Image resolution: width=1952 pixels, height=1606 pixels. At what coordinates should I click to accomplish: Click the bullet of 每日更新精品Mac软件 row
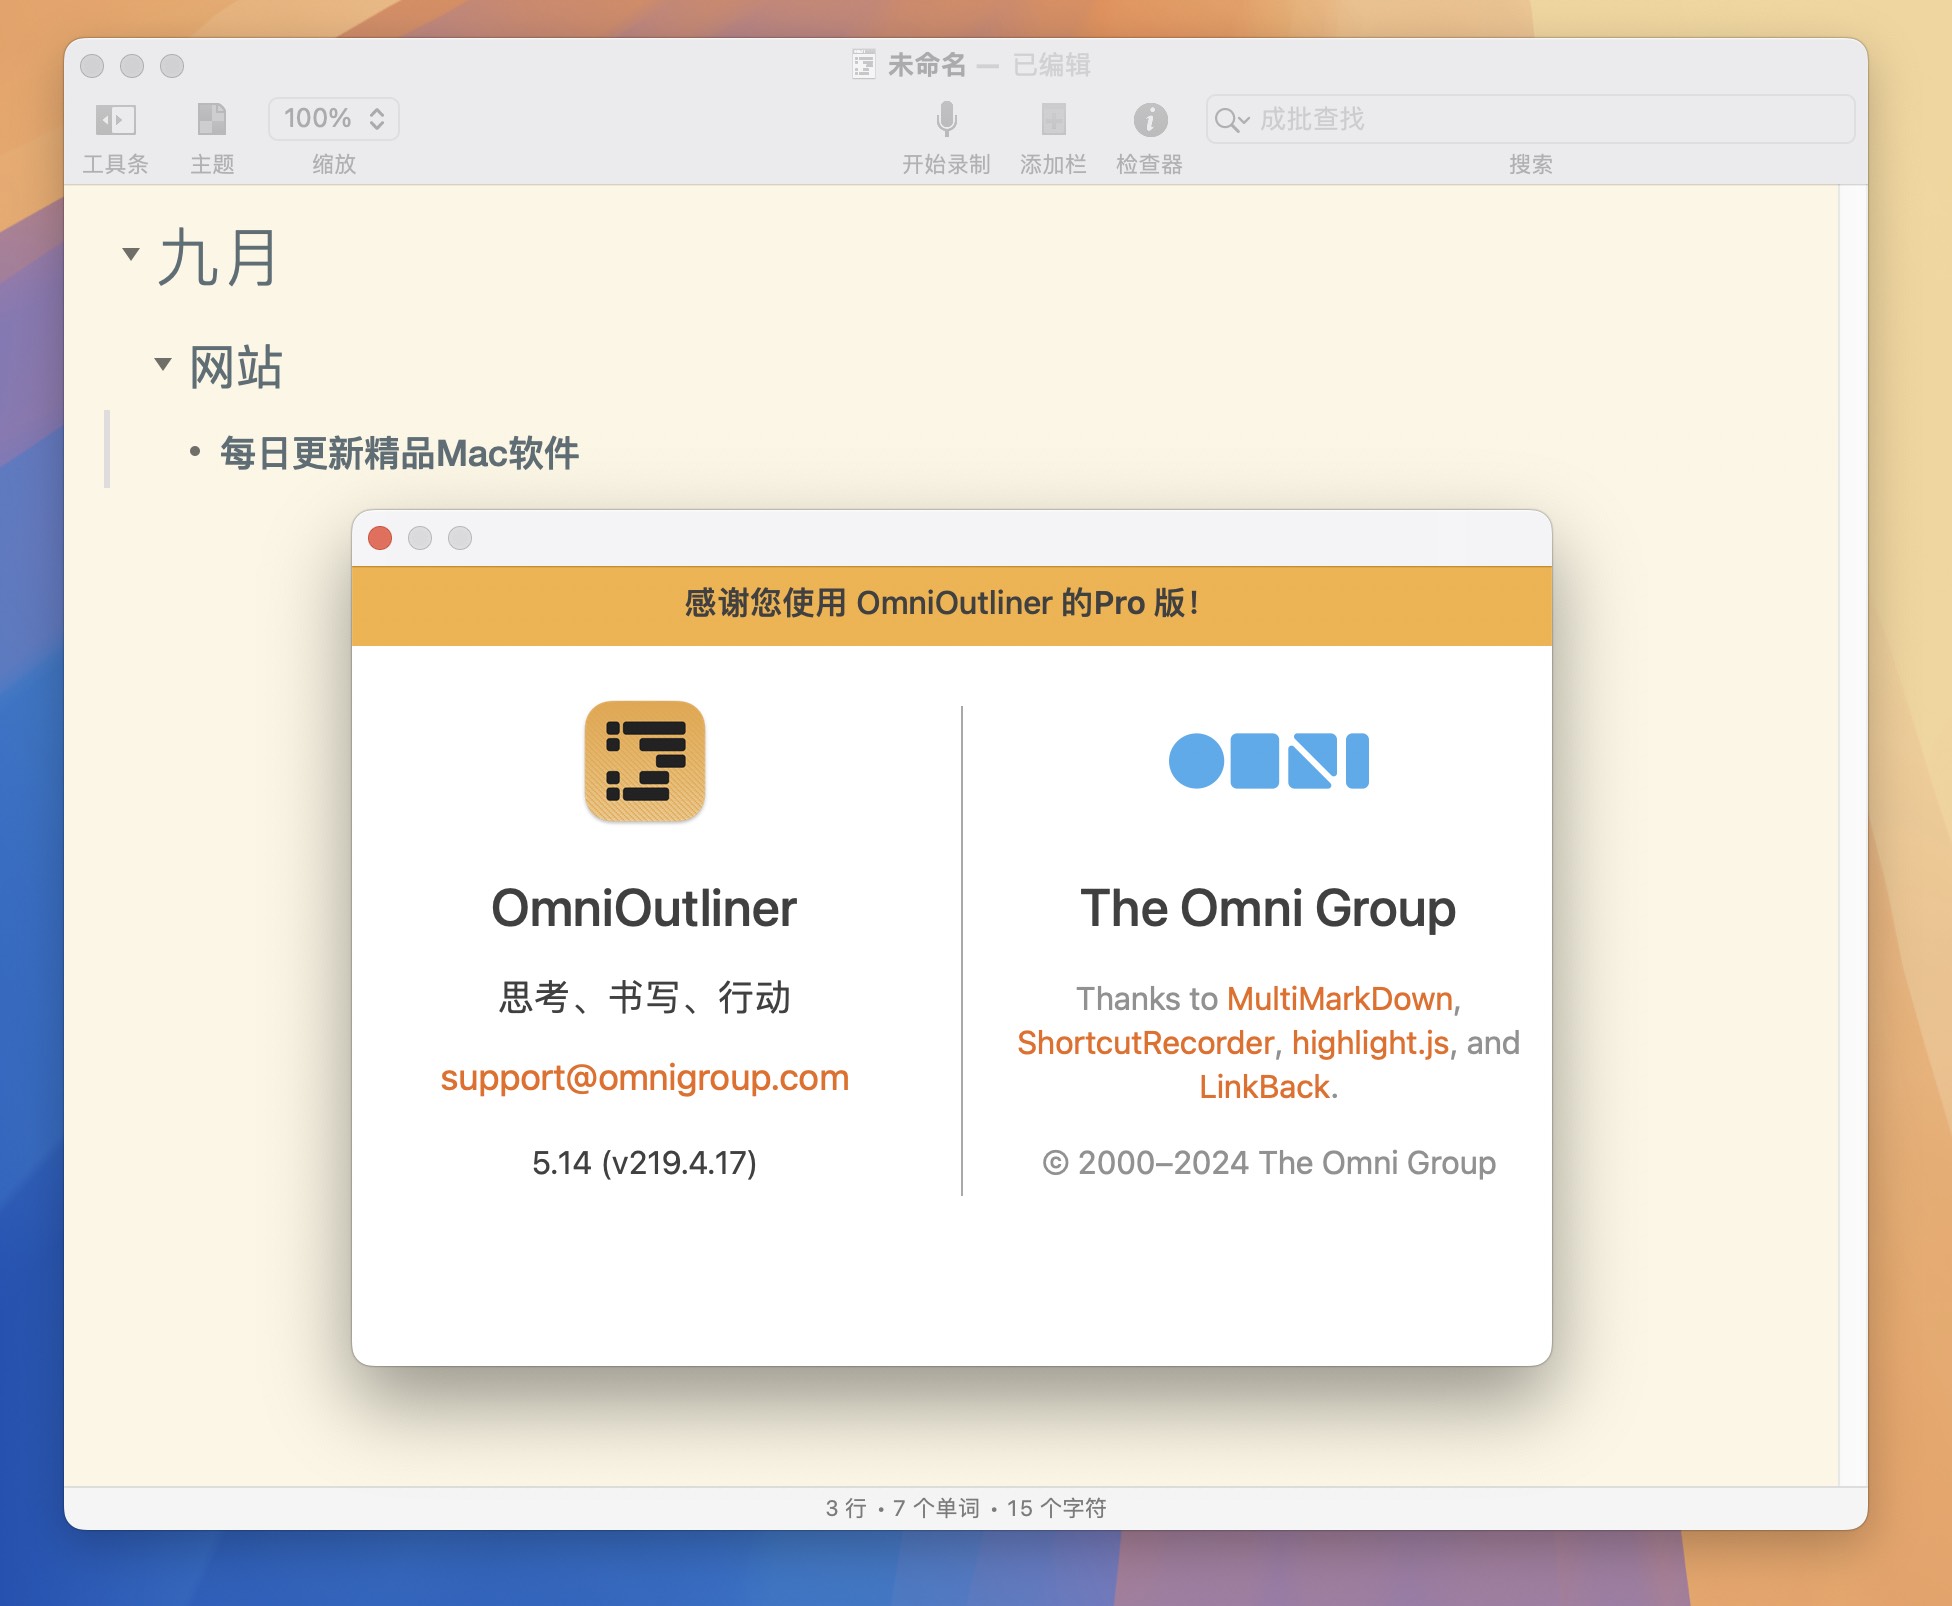(x=195, y=452)
